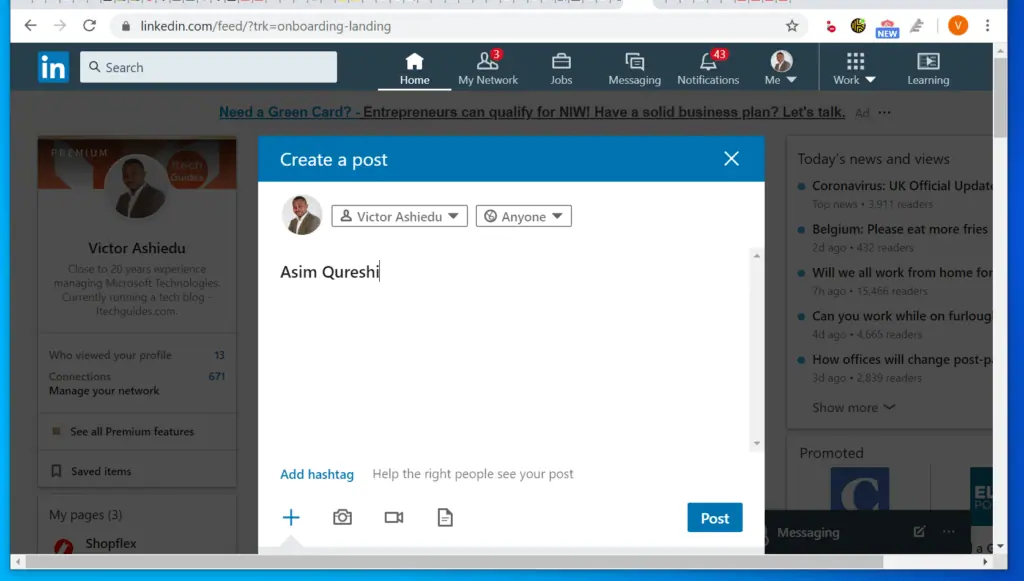This screenshot has width=1024, height=581.
Task: Open LinkedIn Learning from the navigation bar
Action: 927,66
